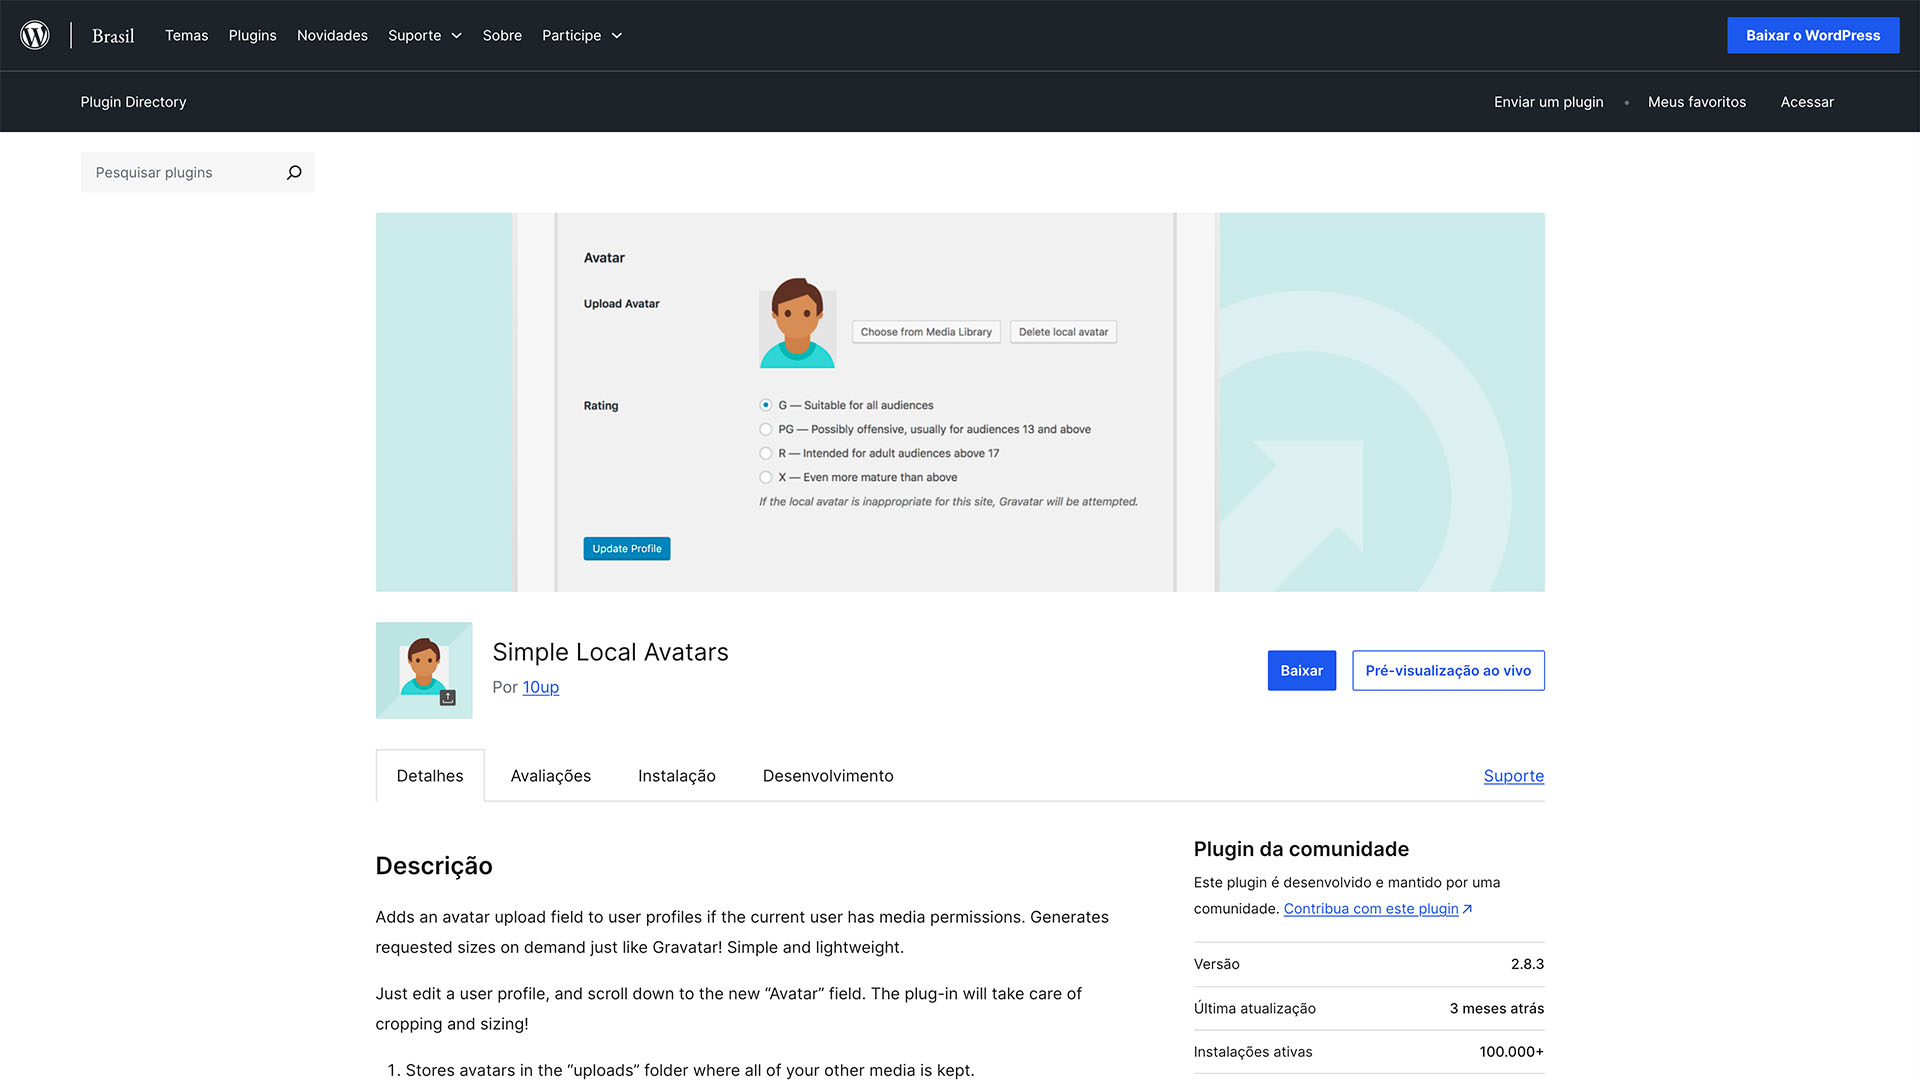
Task: Click the Última atualização label
Action: pos(1254,1008)
